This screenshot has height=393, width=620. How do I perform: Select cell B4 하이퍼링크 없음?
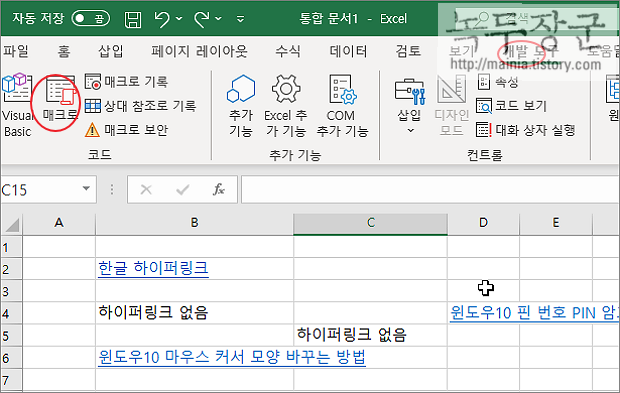tap(195, 313)
